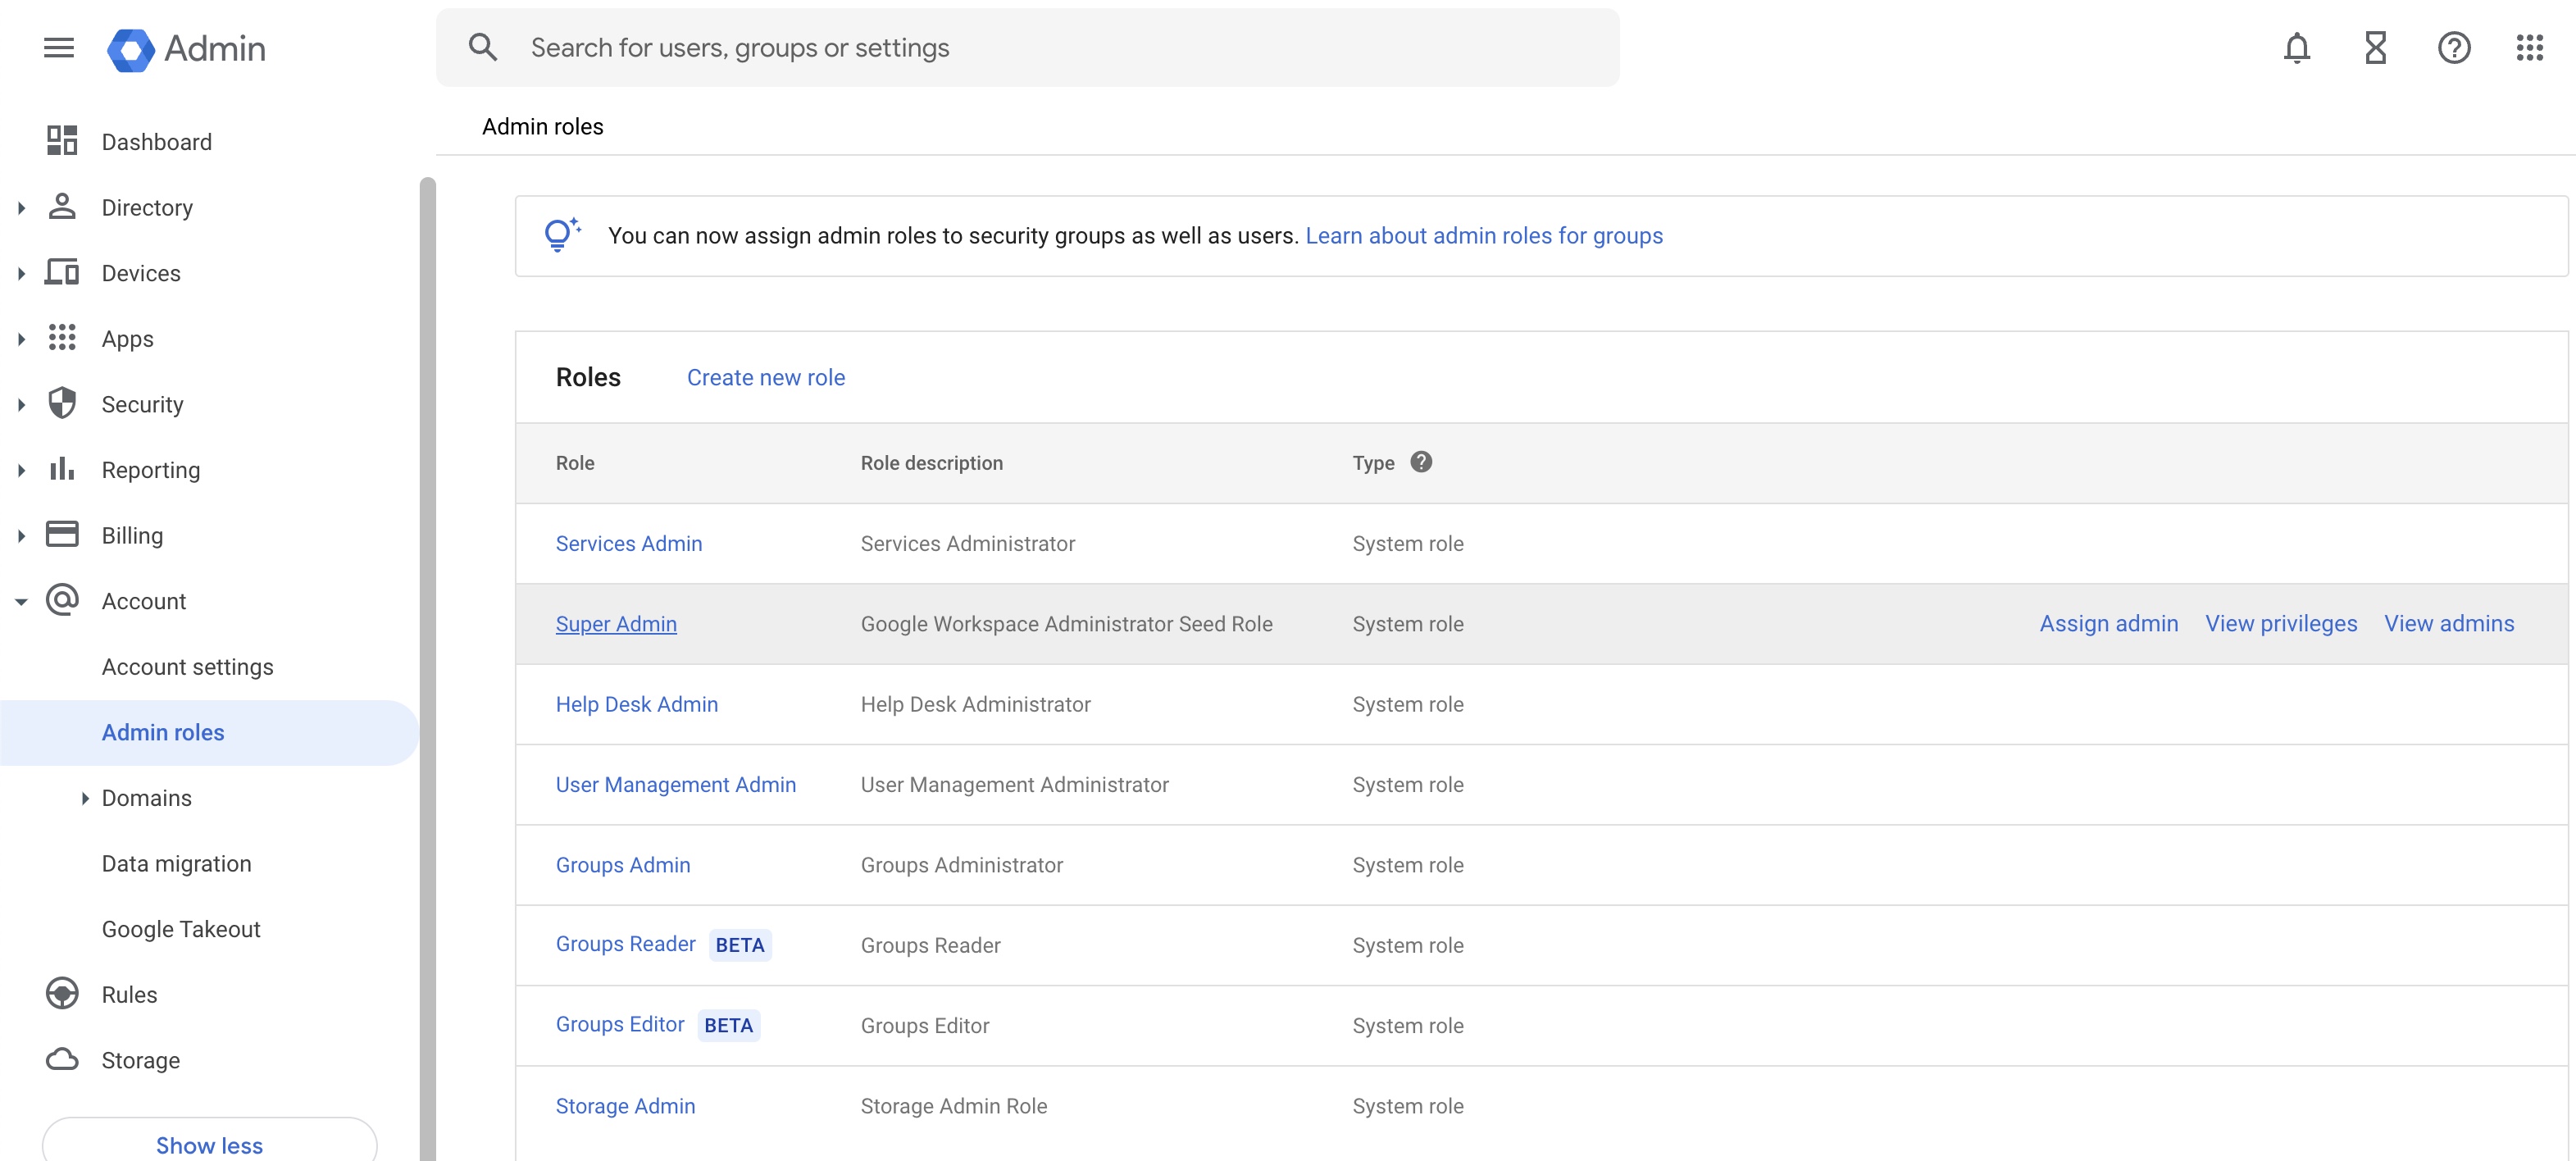Expand the Security section arrow
Viewport: 2576px width, 1161px height.
[21, 405]
